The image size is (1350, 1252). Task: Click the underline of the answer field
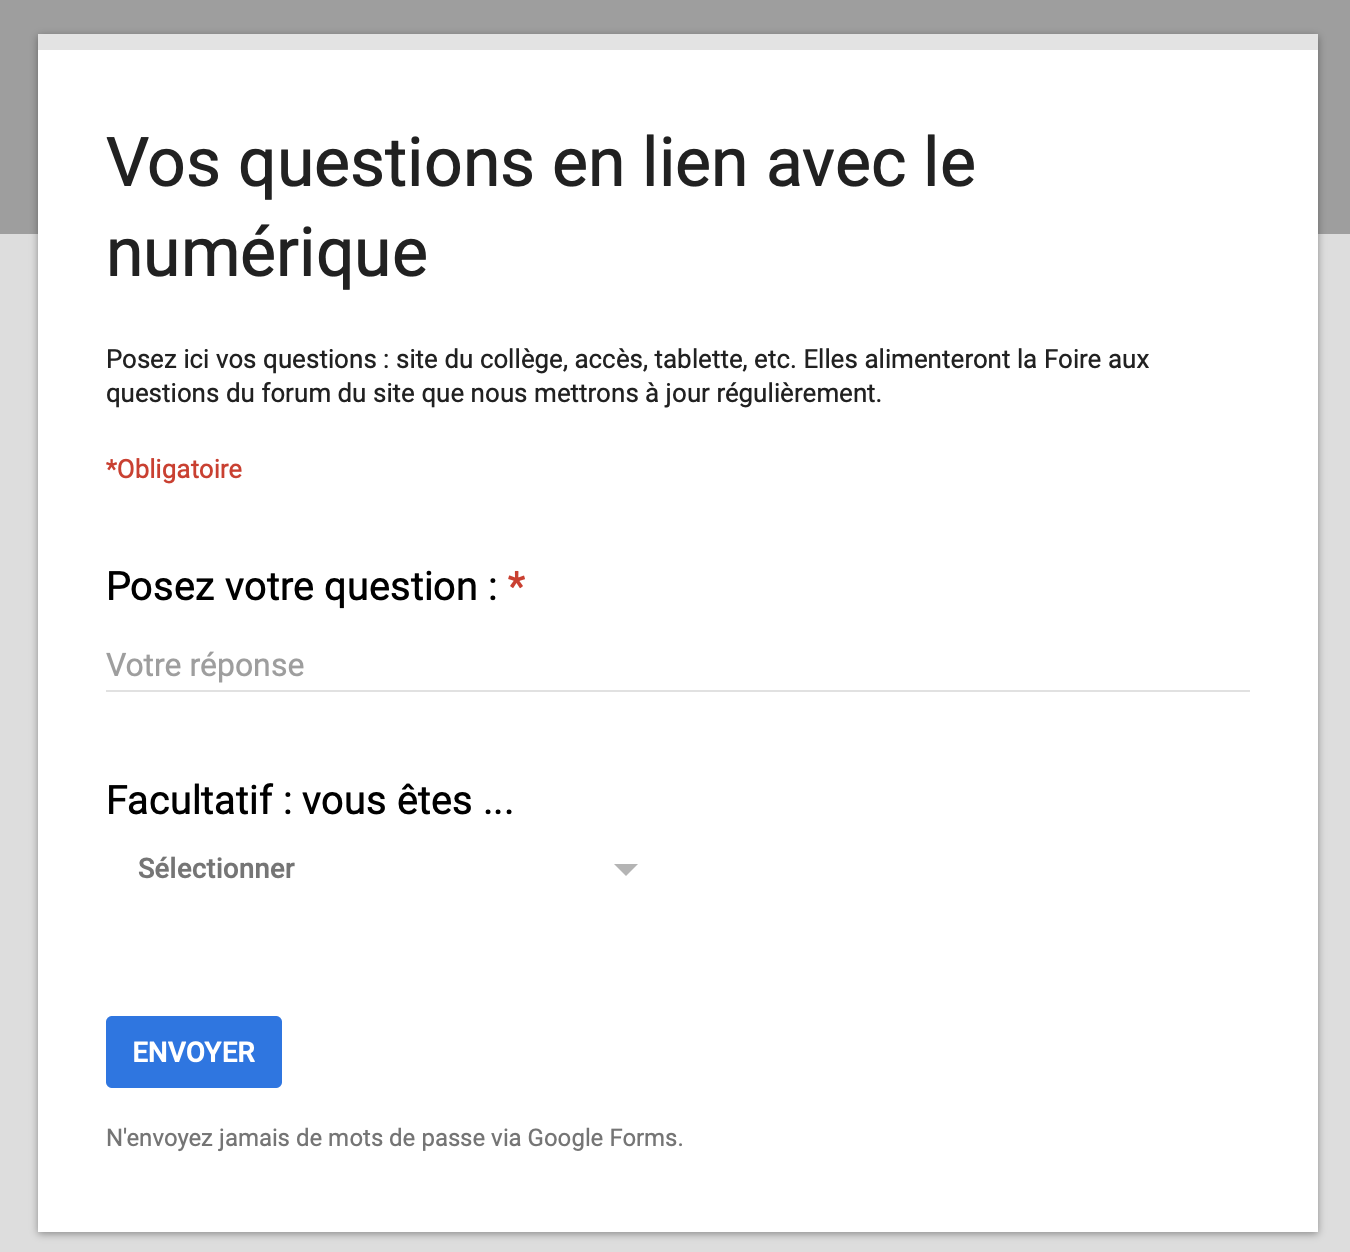pos(678,691)
